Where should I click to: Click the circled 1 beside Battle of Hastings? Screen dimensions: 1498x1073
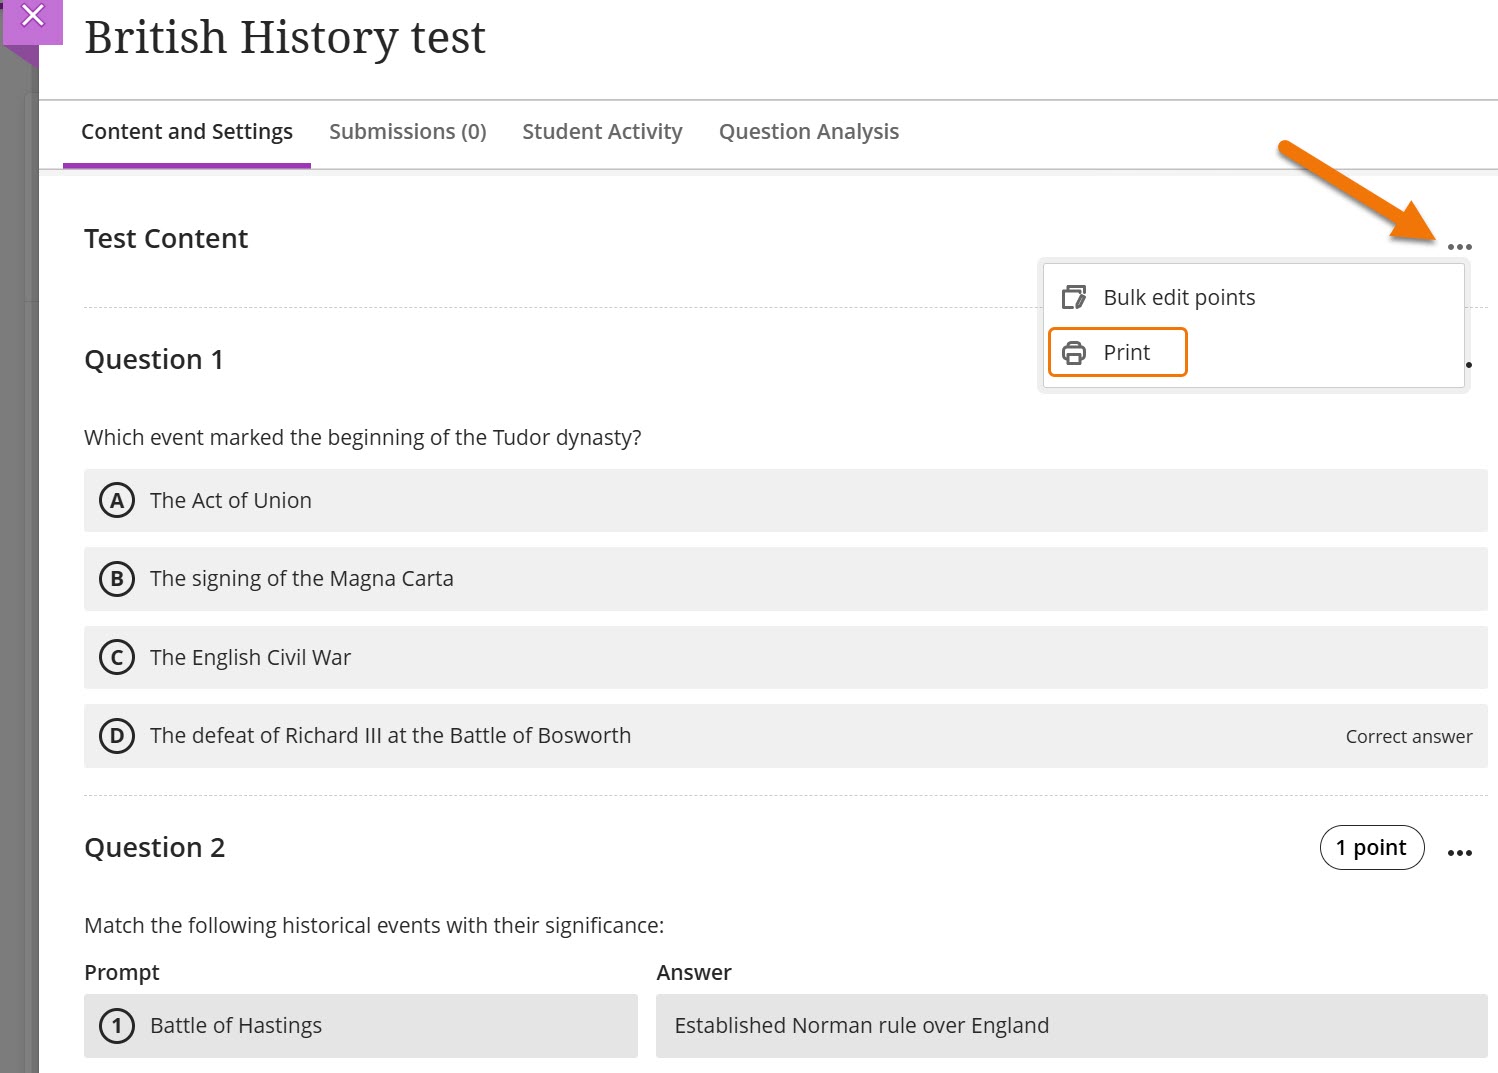tap(116, 1025)
